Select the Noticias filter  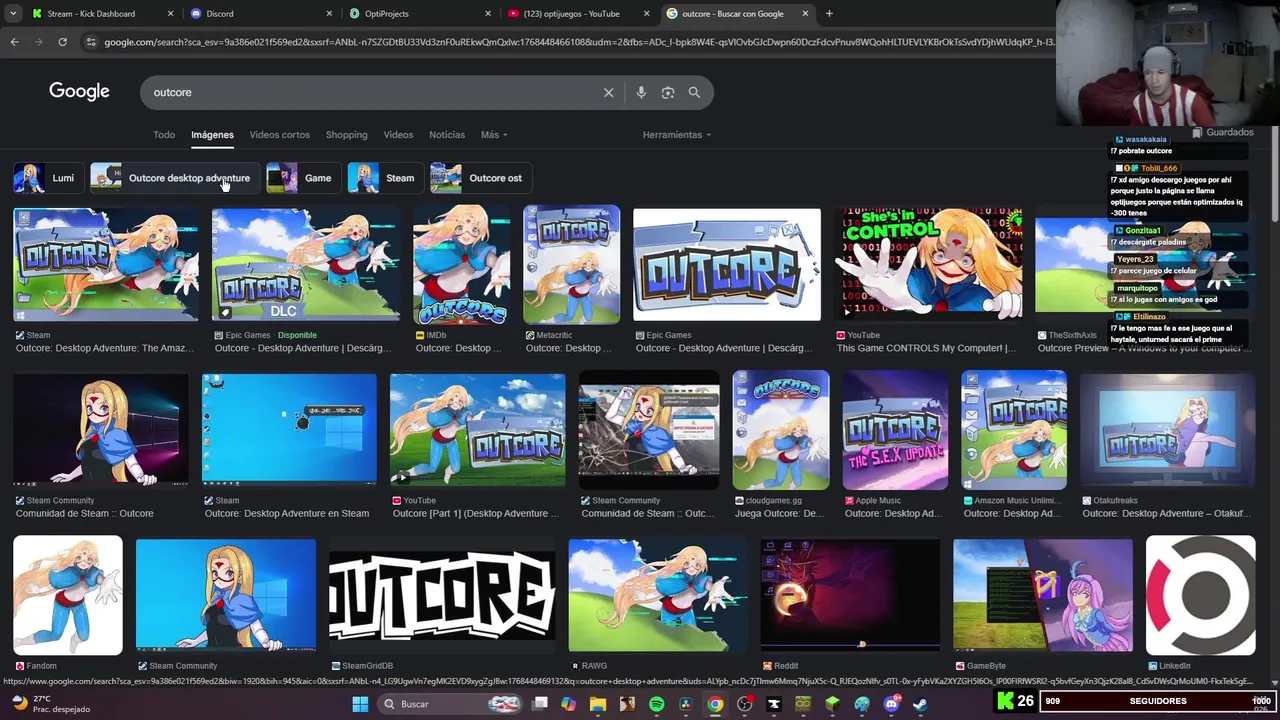click(x=447, y=135)
